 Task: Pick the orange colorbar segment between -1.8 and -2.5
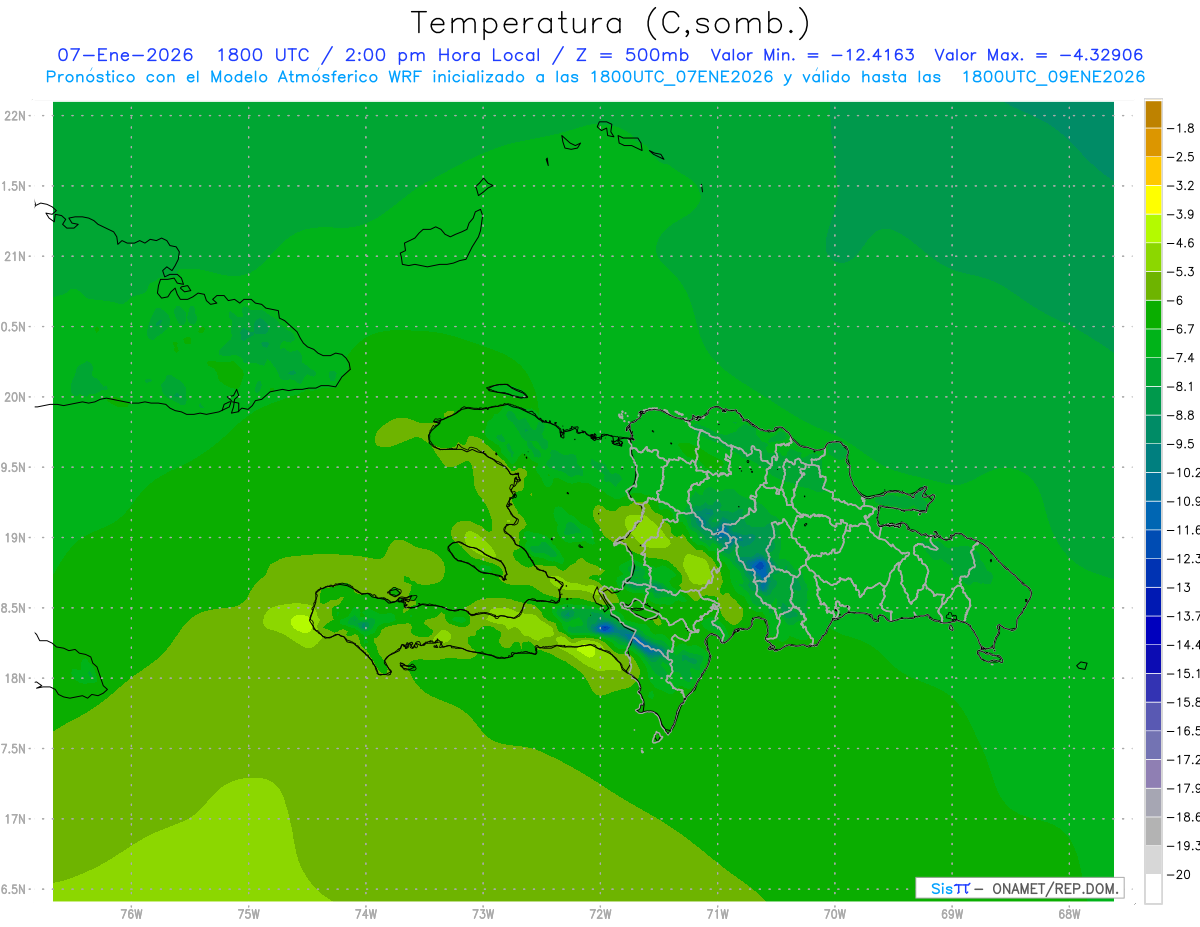pyautogui.click(x=1153, y=143)
